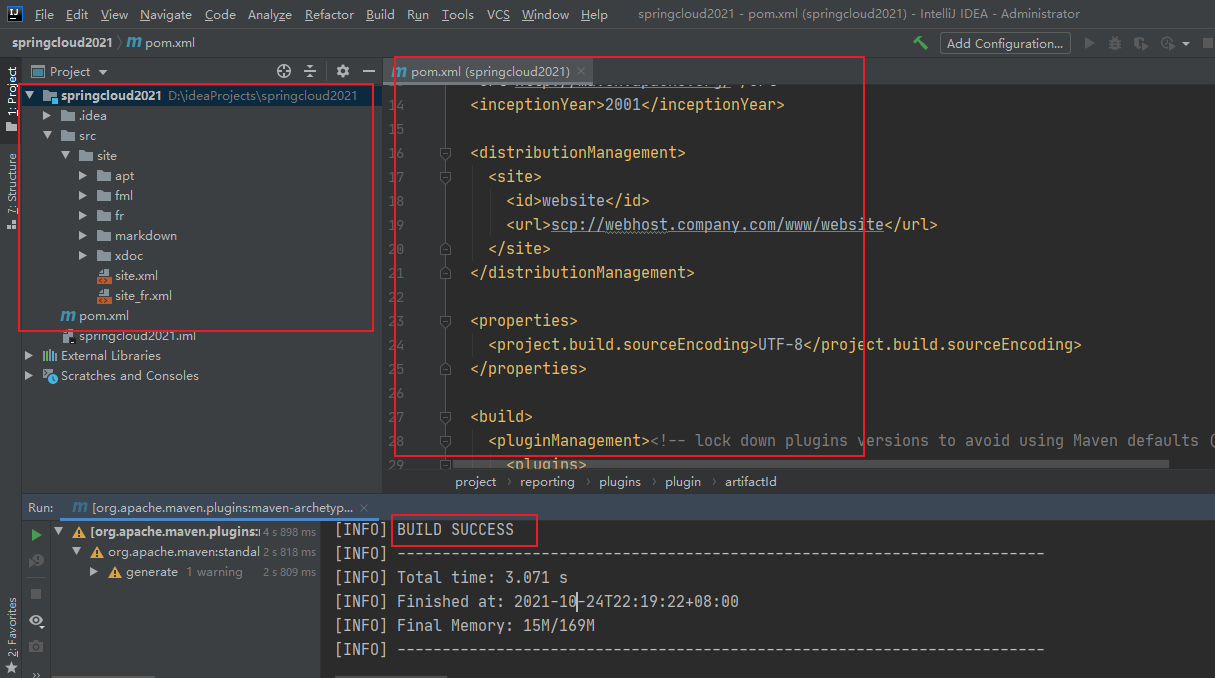Expand External Libraries node
Viewport: 1215px width, 678px height.
coord(29,356)
